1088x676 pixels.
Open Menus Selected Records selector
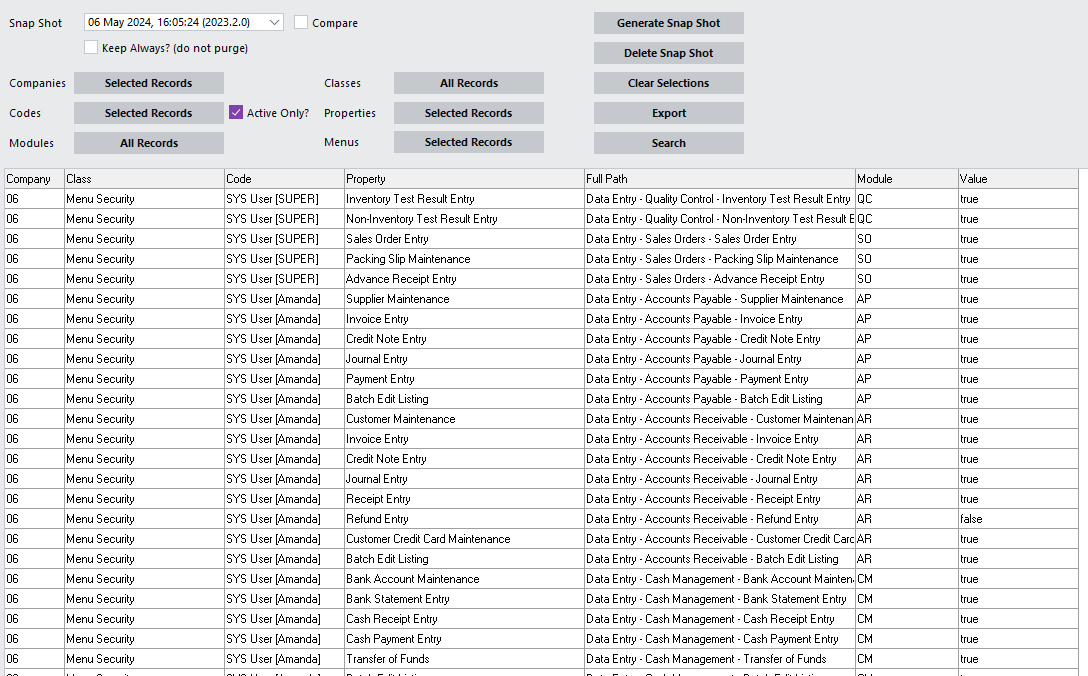pos(469,142)
